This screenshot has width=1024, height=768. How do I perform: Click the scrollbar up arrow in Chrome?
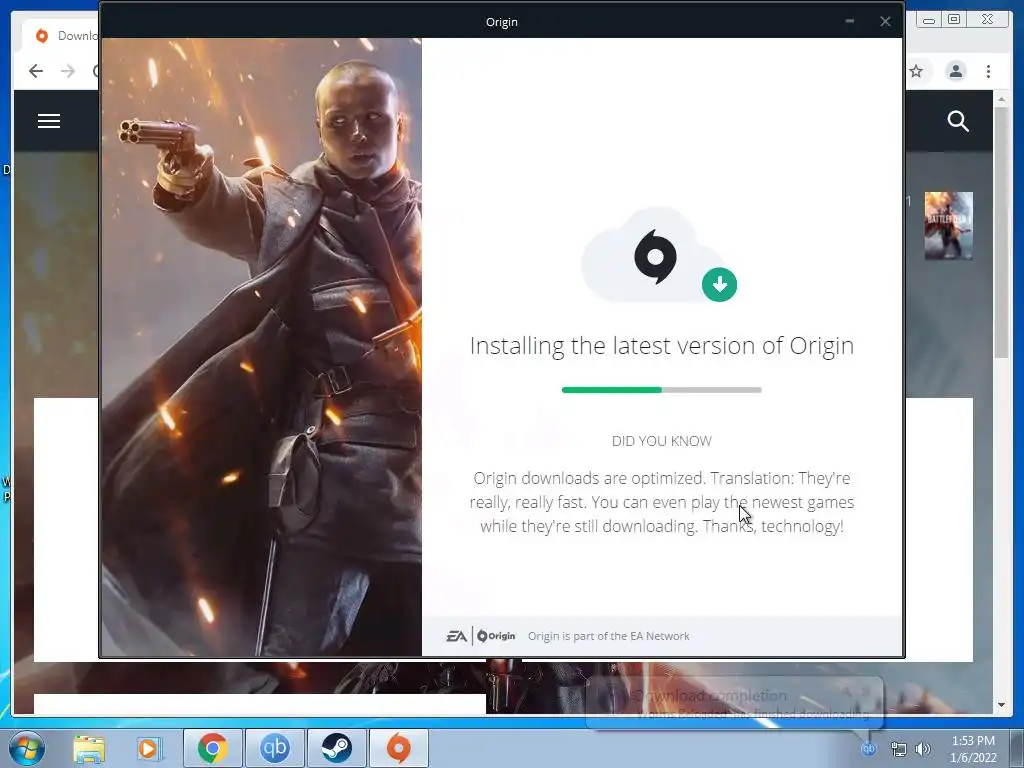[x=1001, y=99]
